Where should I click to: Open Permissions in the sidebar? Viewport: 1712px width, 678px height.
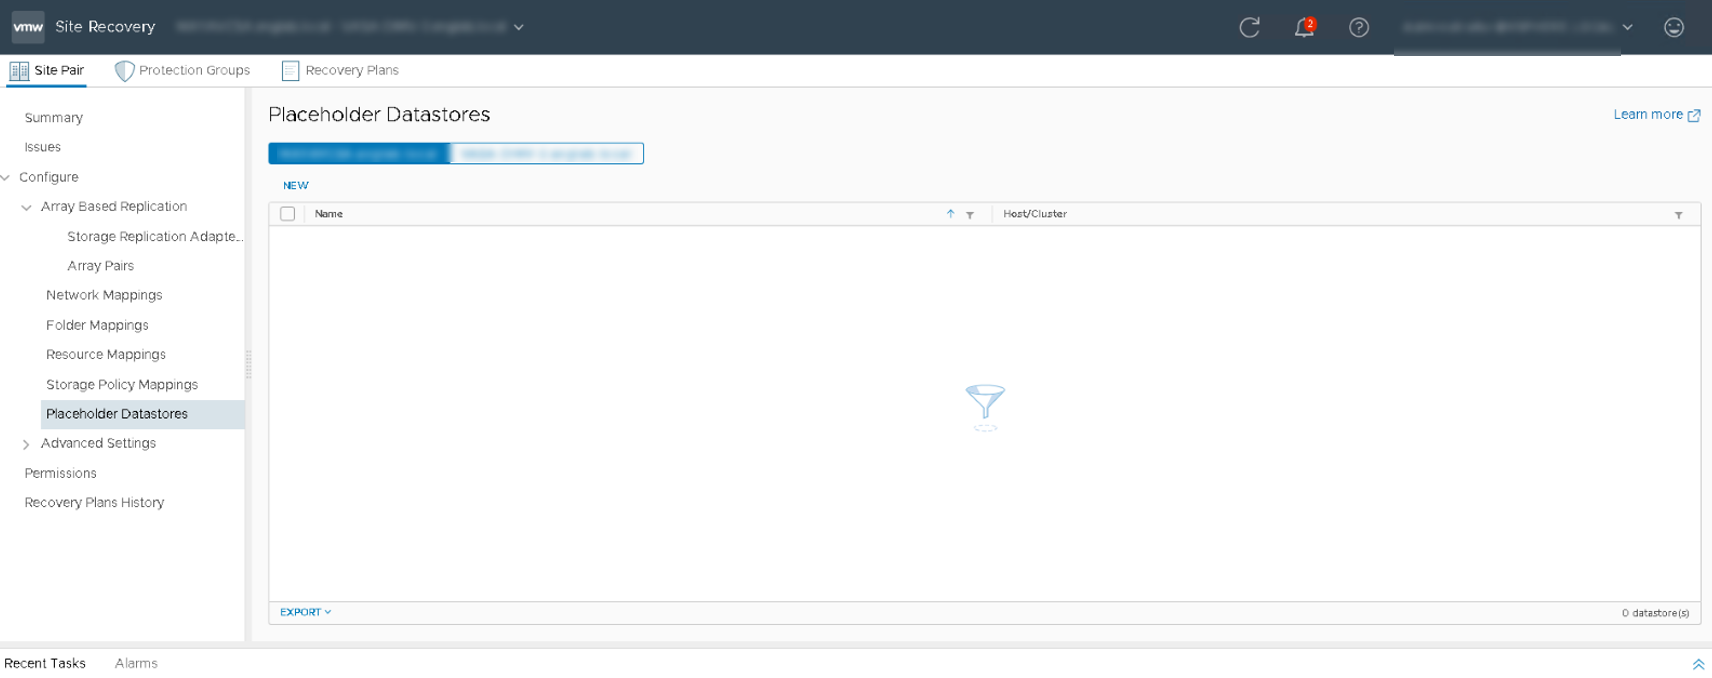coord(61,473)
